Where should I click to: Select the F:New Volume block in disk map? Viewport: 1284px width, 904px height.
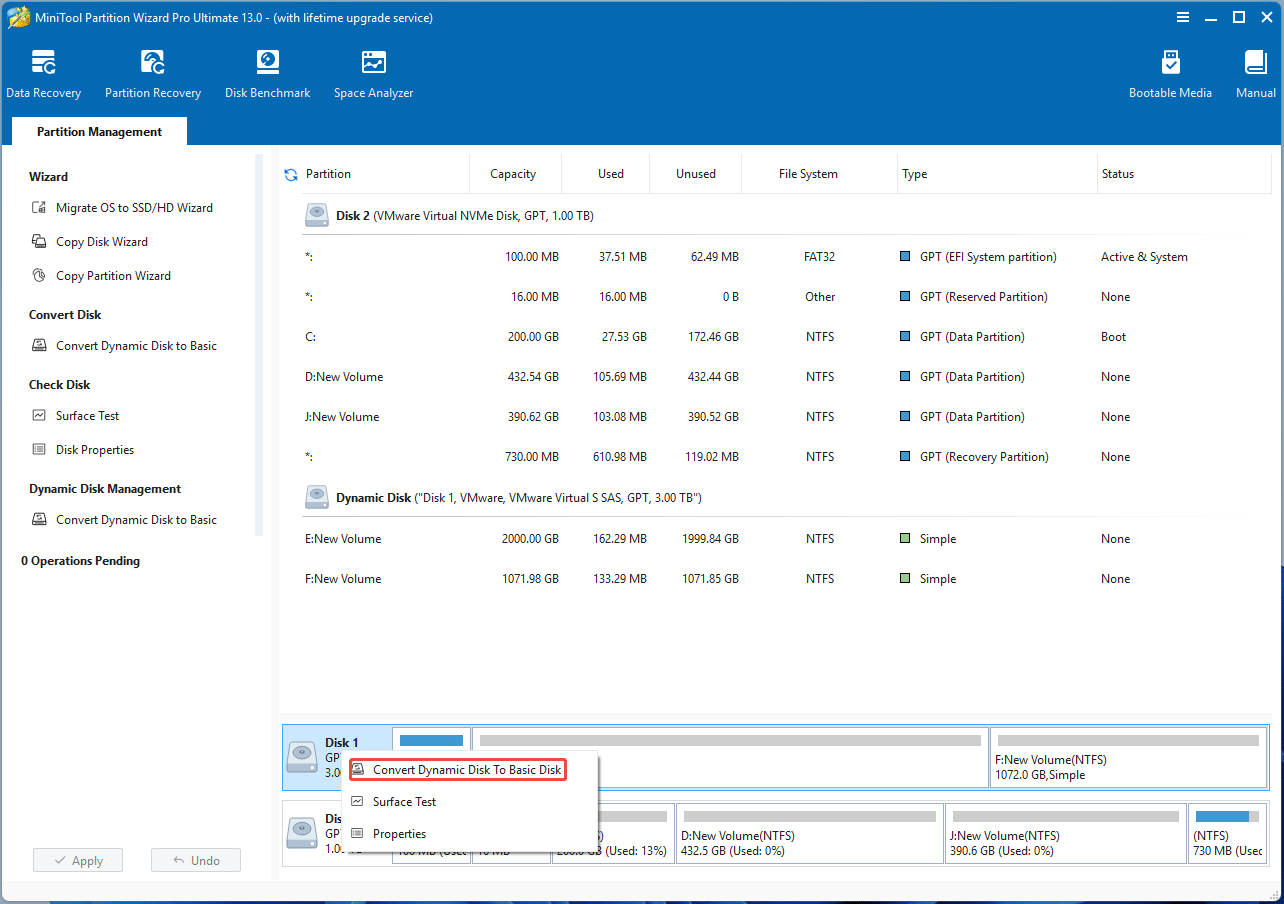(x=1128, y=759)
